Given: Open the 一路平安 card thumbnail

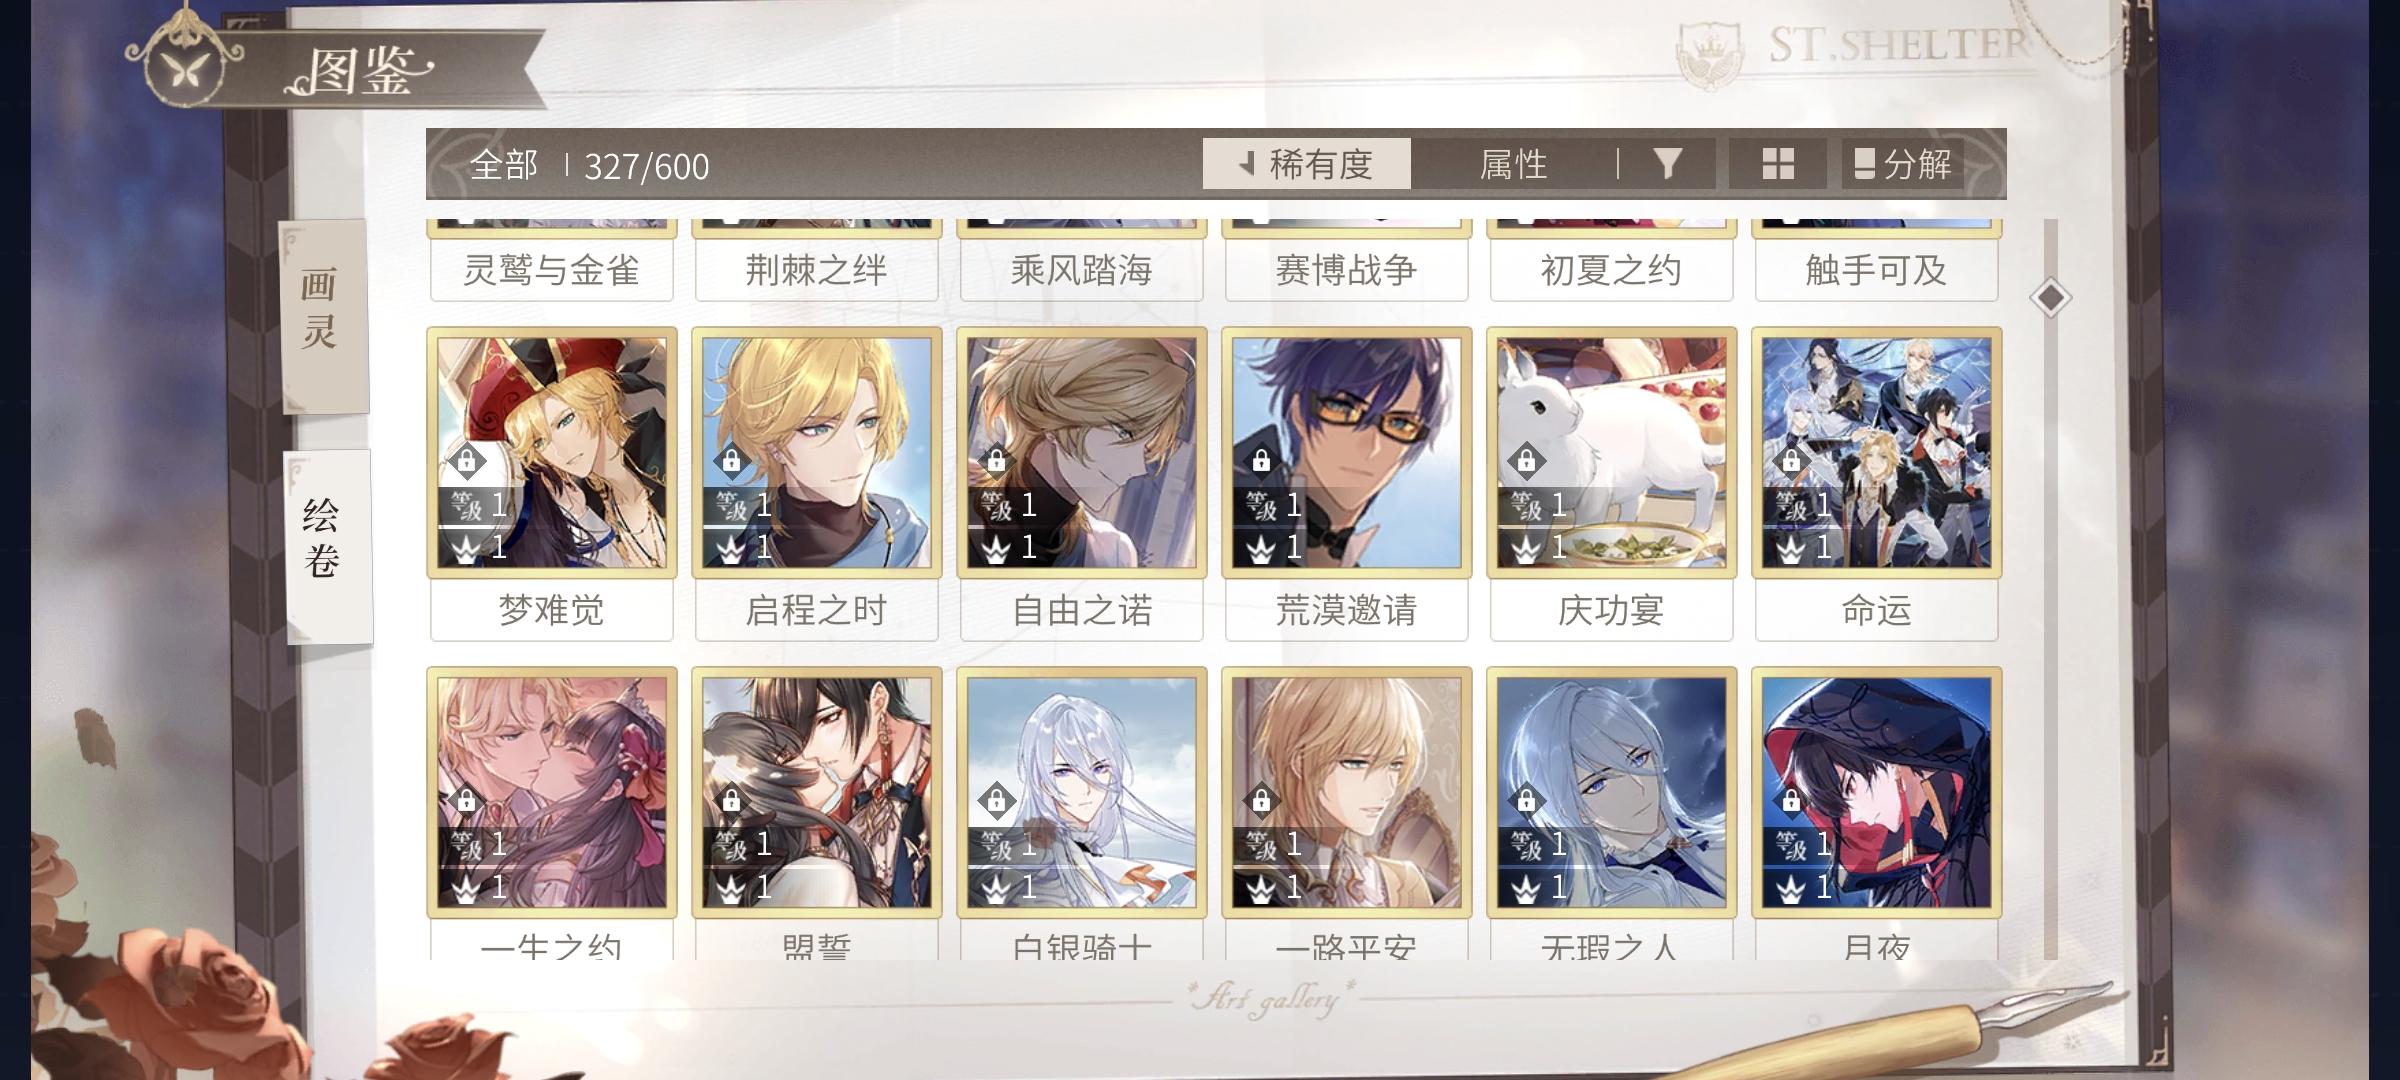Looking at the screenshot, I should [1347, 792].
